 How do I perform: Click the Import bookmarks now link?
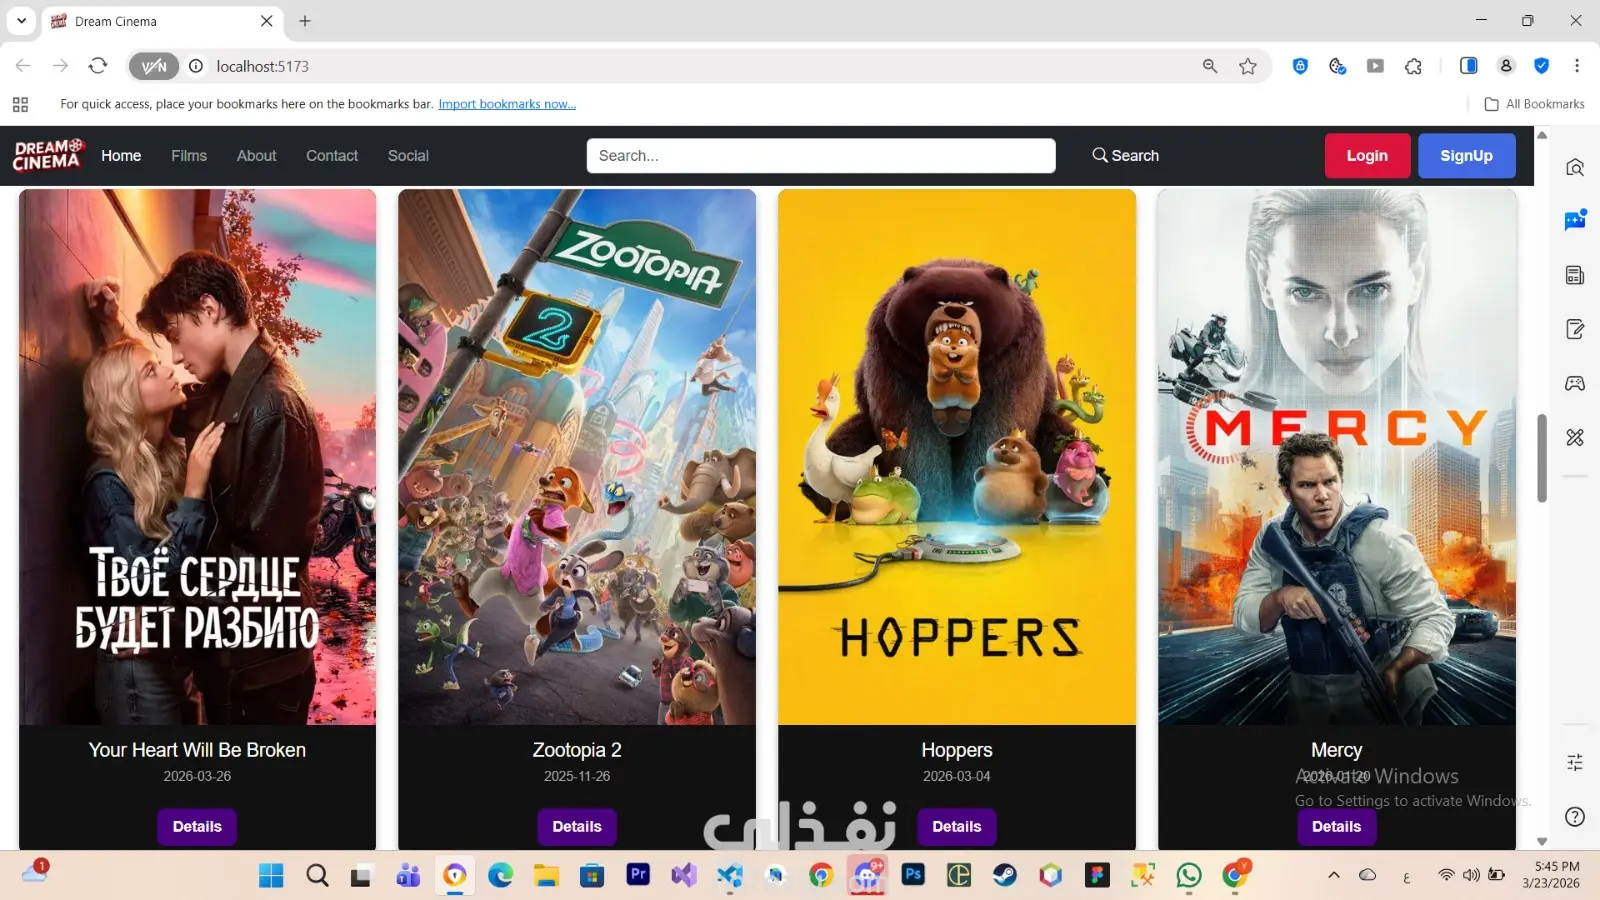tap(507, 104)
